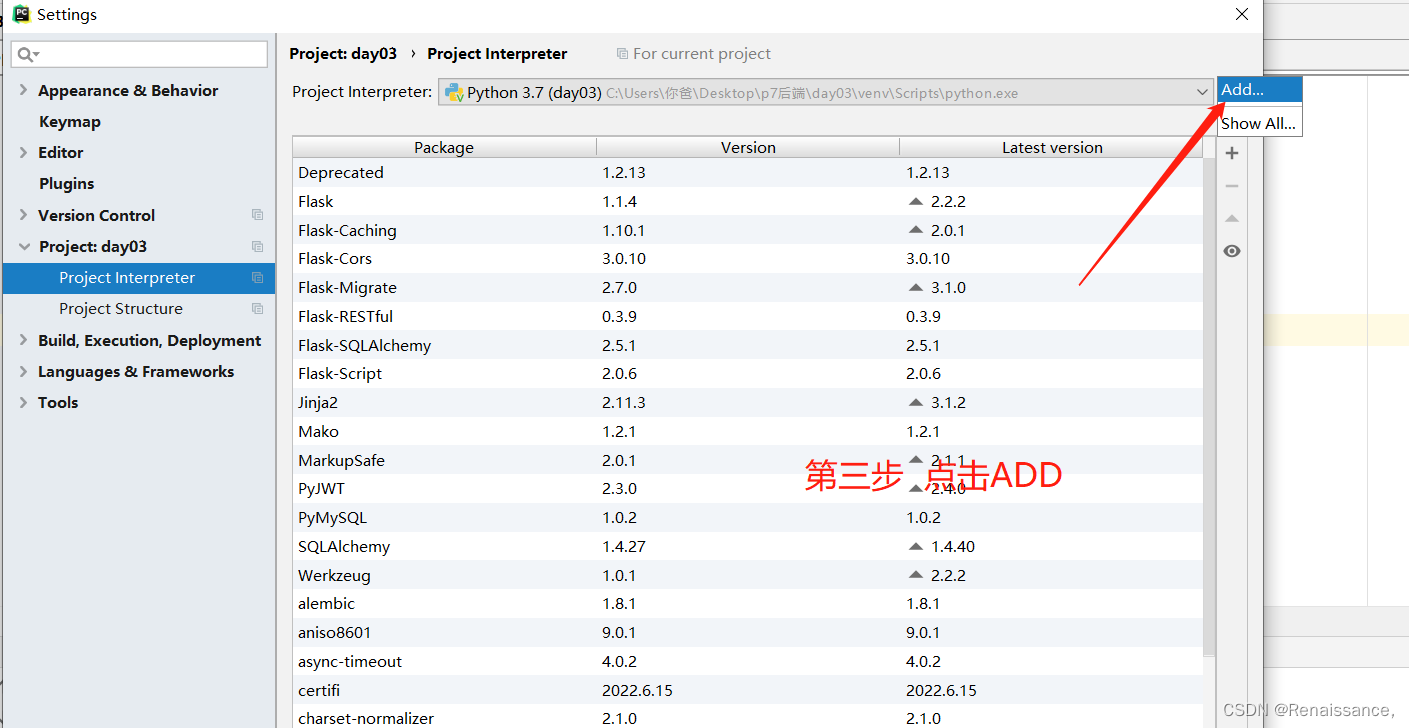Choose Add... from interpreter menu
The width and height of the screenshot is (1409, 728).
(x=1260, y=89)
